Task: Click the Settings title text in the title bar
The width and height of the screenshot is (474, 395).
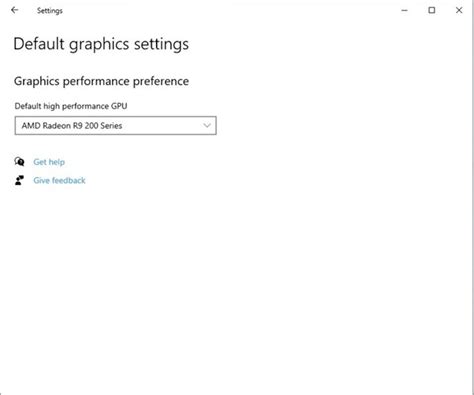Action: pos(50,11)
